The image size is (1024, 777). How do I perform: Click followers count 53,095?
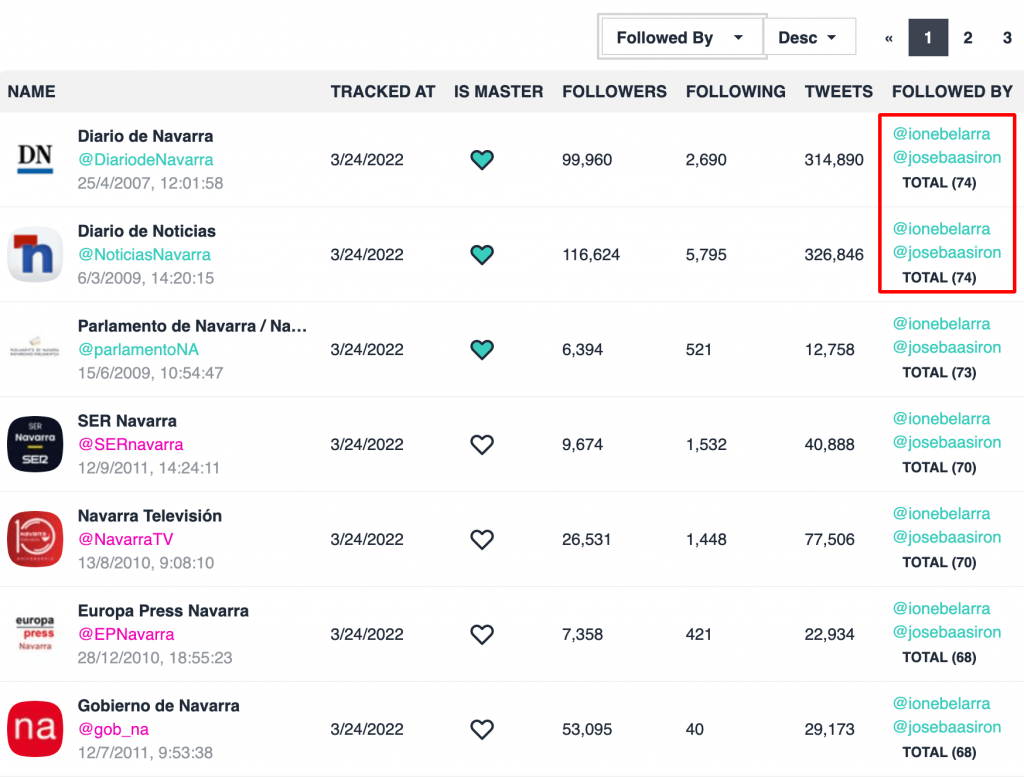coord(587,729)
